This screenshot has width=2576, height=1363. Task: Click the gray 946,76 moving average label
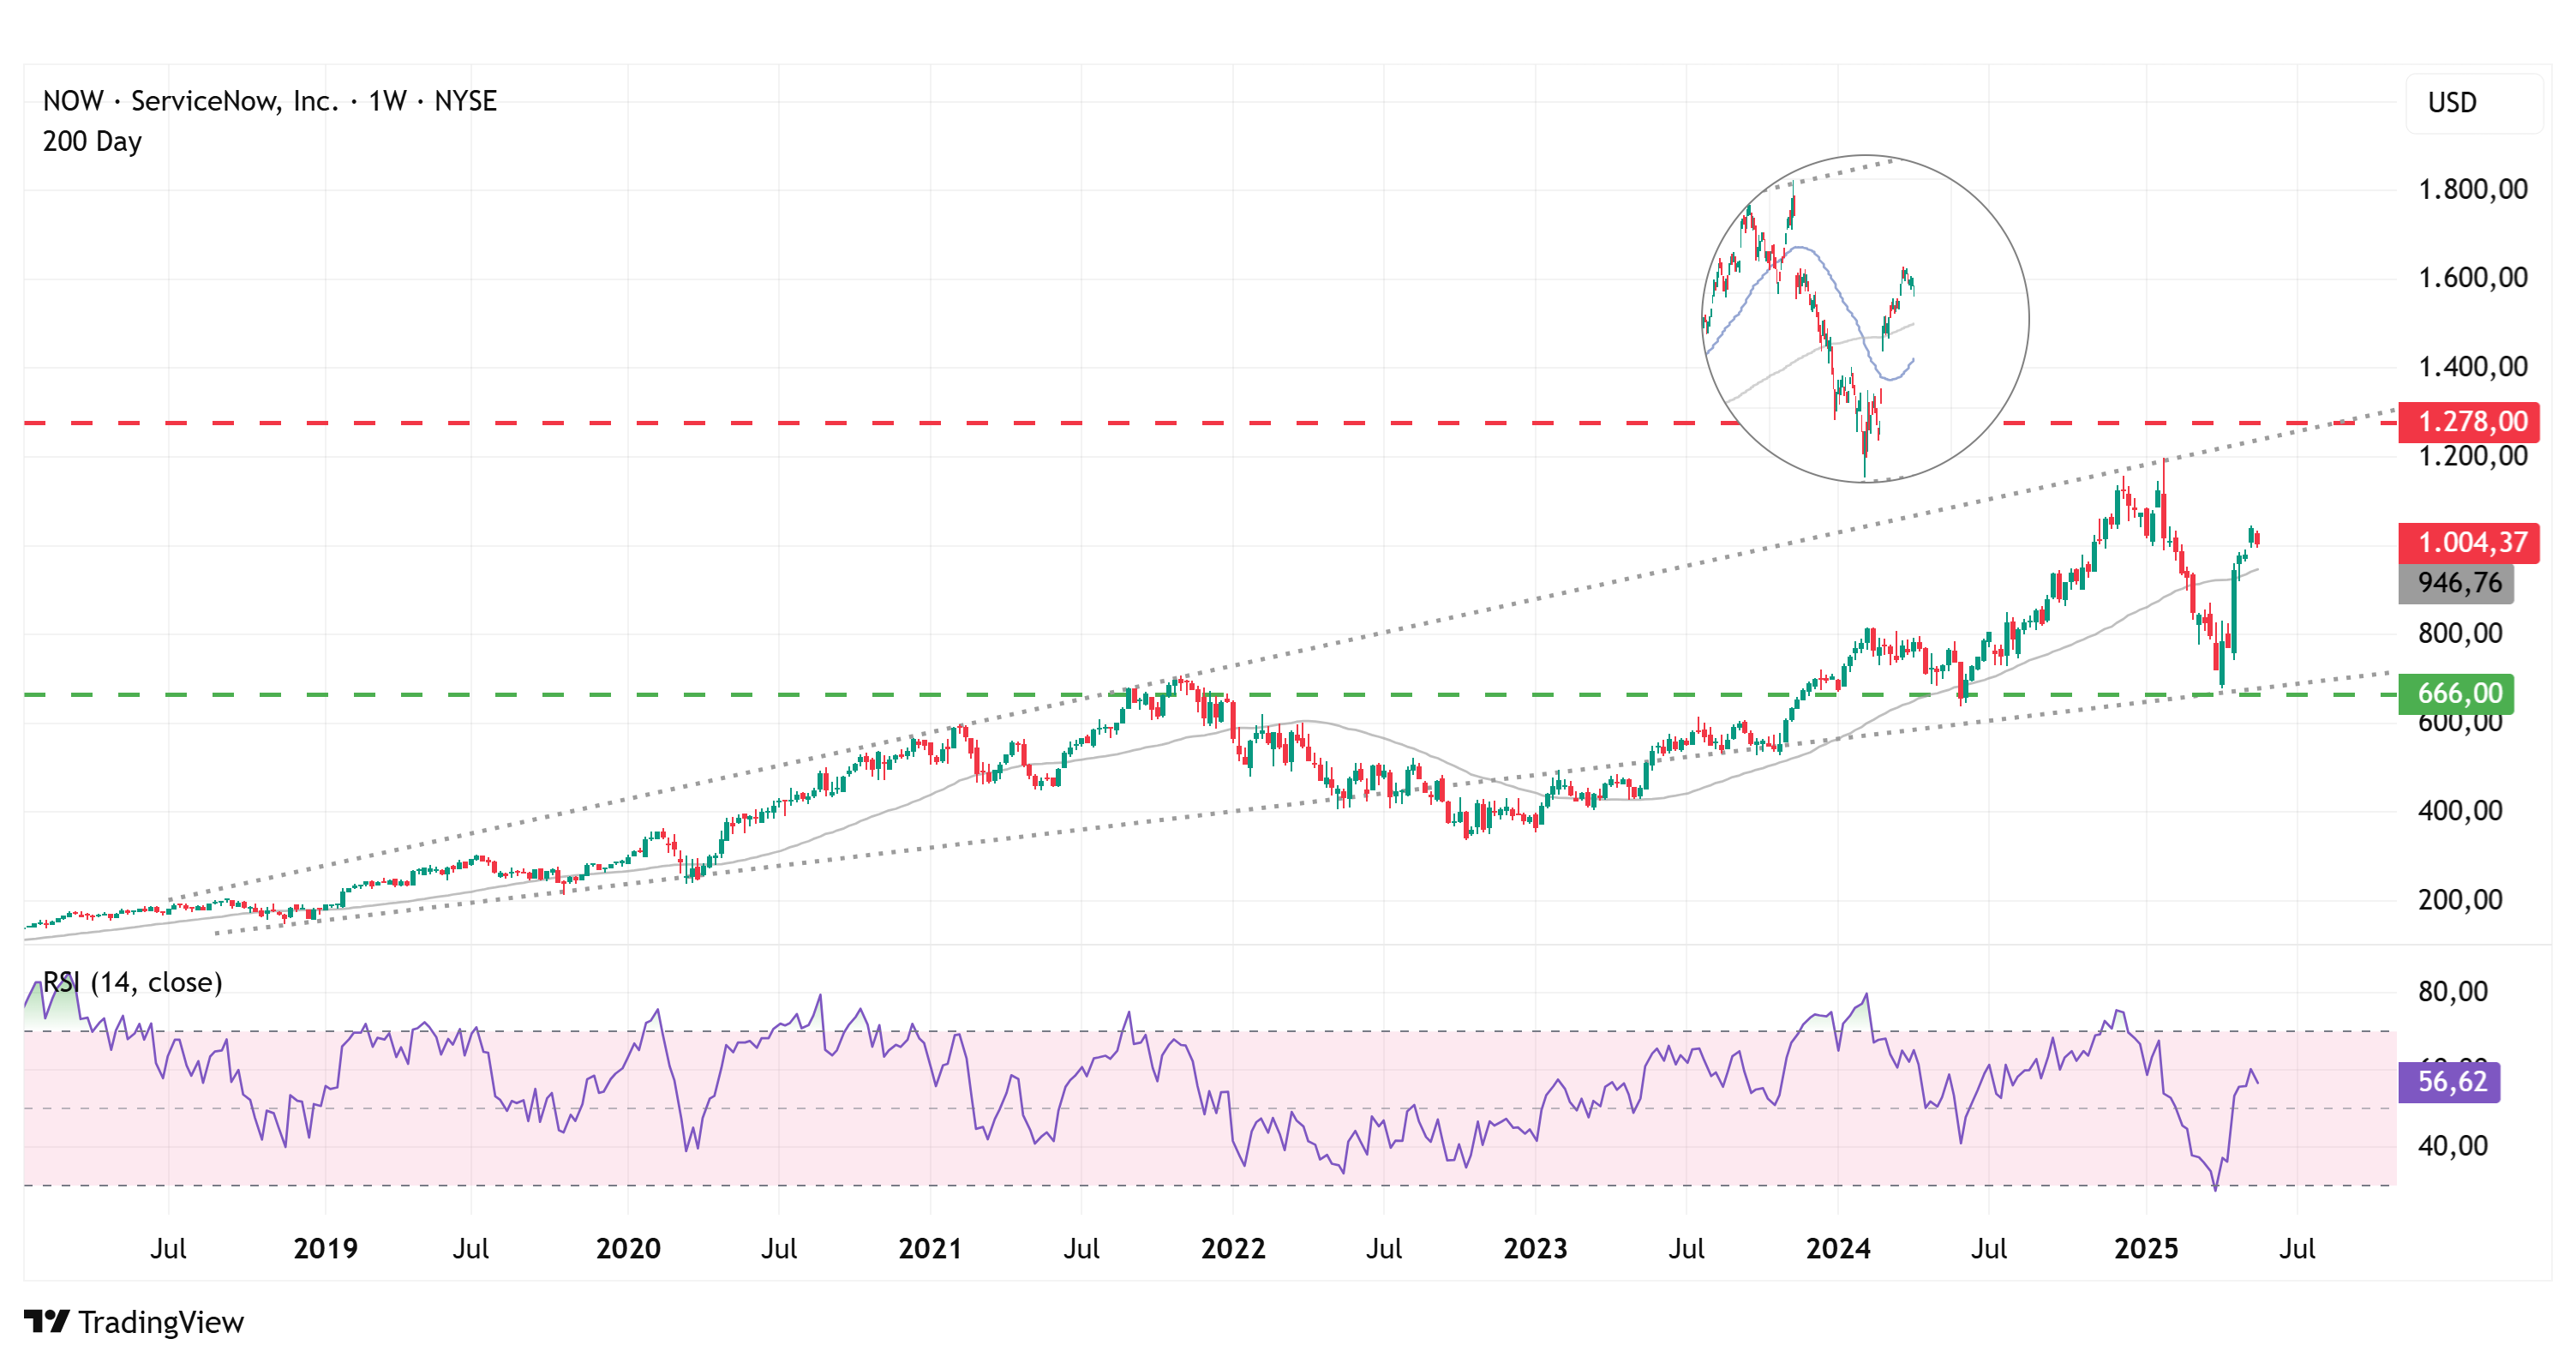click(2456, 583)
